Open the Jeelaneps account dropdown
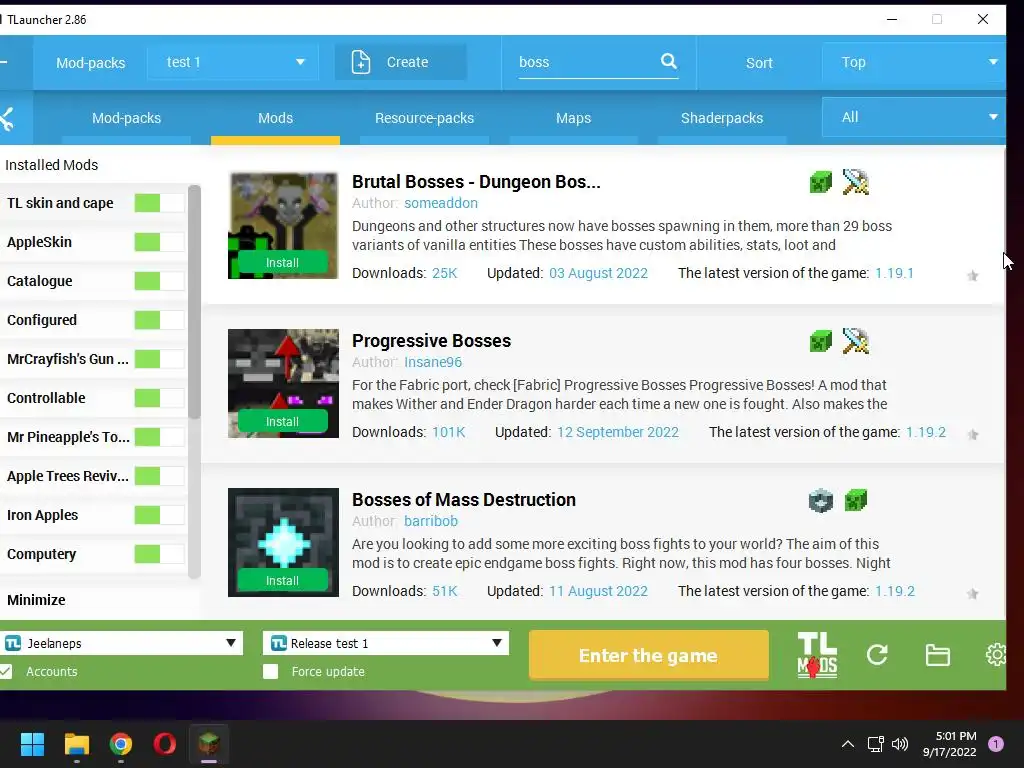The image size is (1024, 768). tap(121, 643)
